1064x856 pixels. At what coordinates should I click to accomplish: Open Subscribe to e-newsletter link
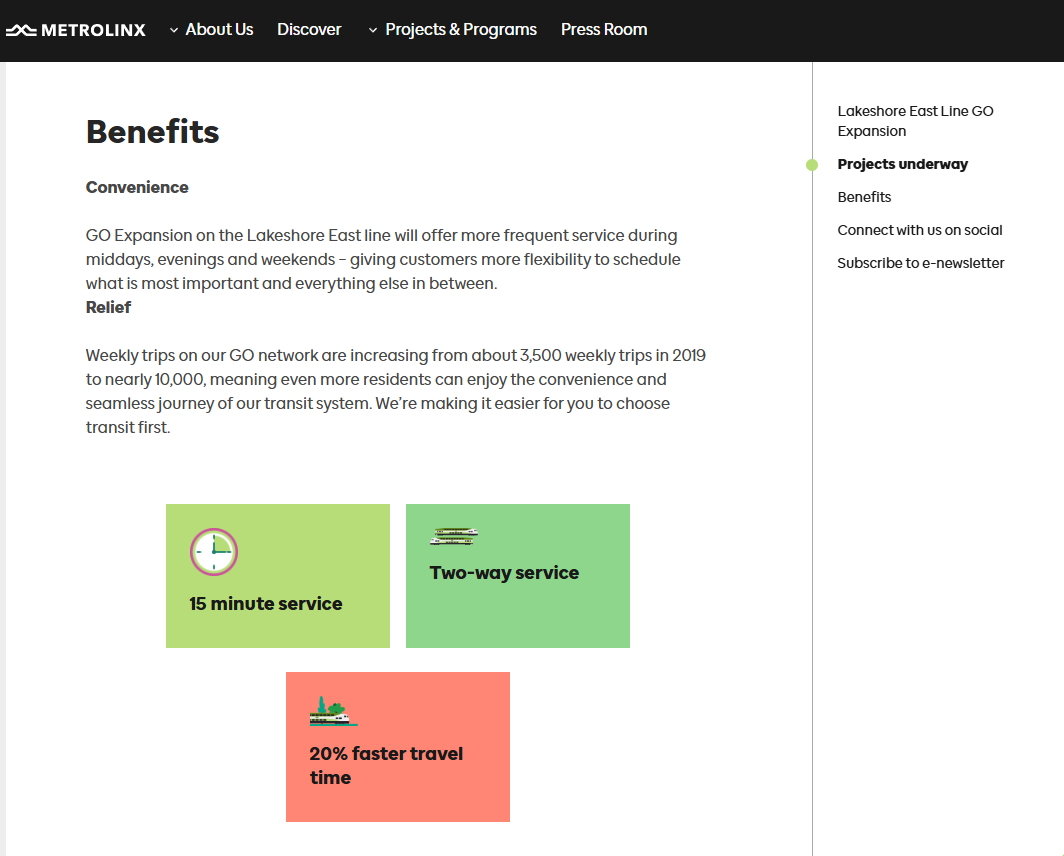[921, 263]
